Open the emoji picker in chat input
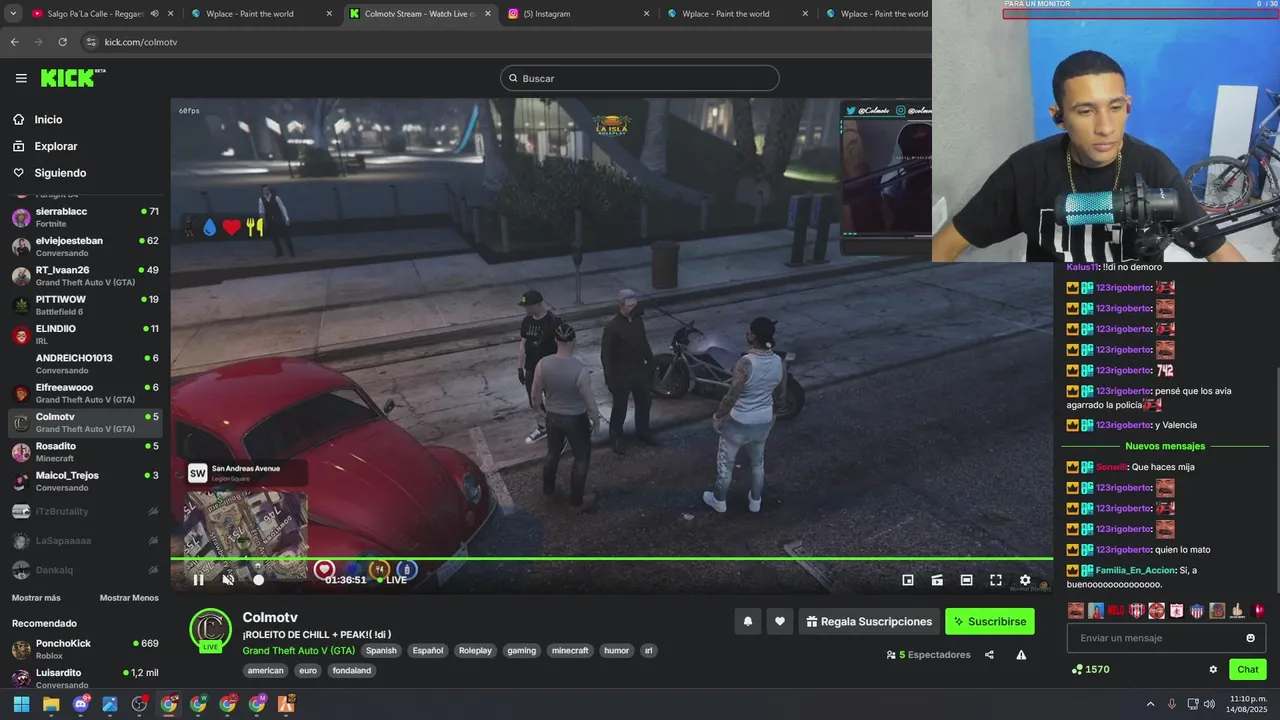 (x=1250, y=638)
